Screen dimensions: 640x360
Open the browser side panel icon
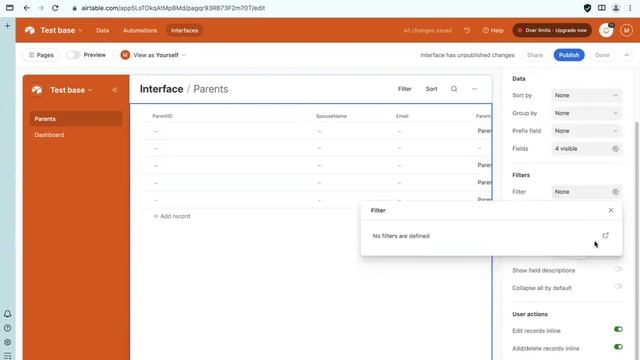pyautogui.click(x=602, y=8)
